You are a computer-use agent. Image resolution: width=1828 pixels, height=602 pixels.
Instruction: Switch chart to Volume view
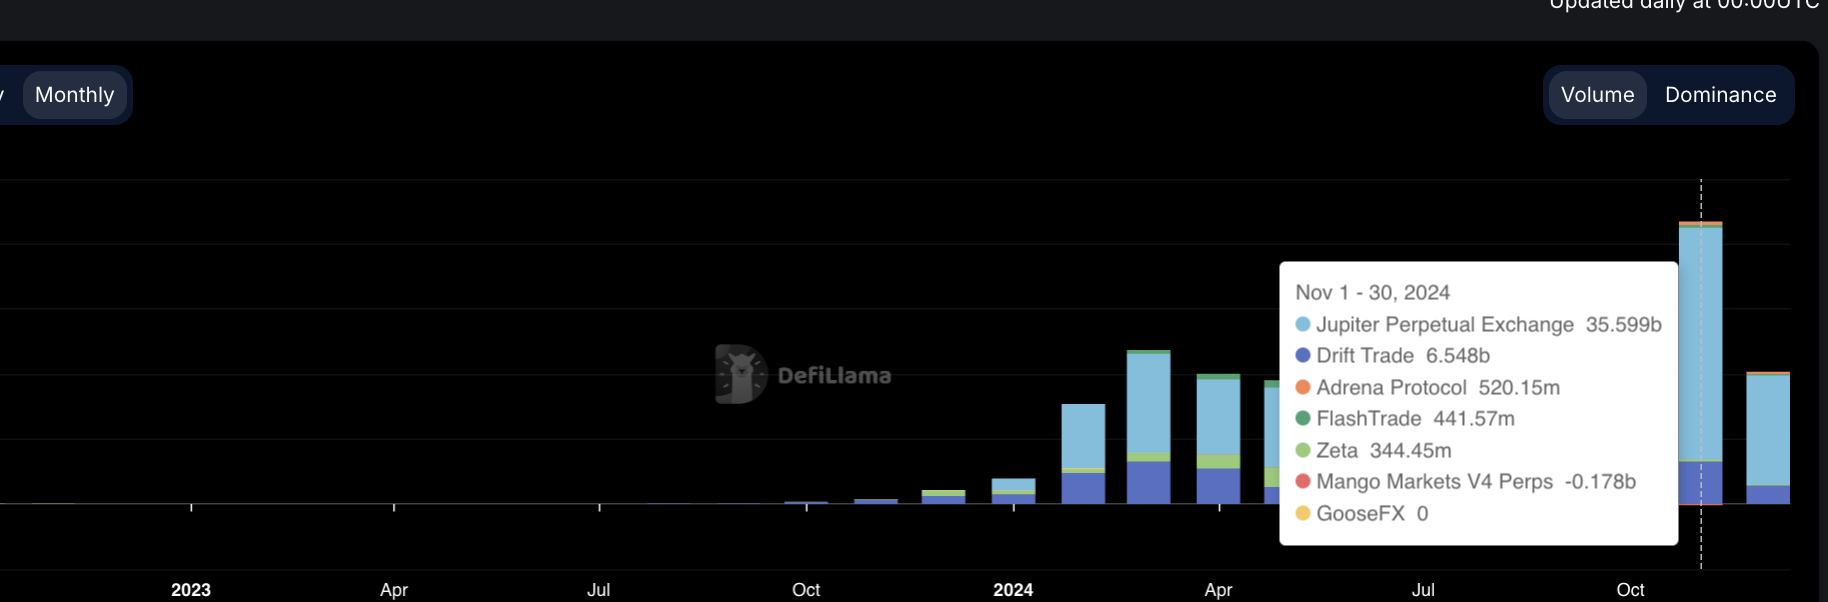(x=1597, y=95)
